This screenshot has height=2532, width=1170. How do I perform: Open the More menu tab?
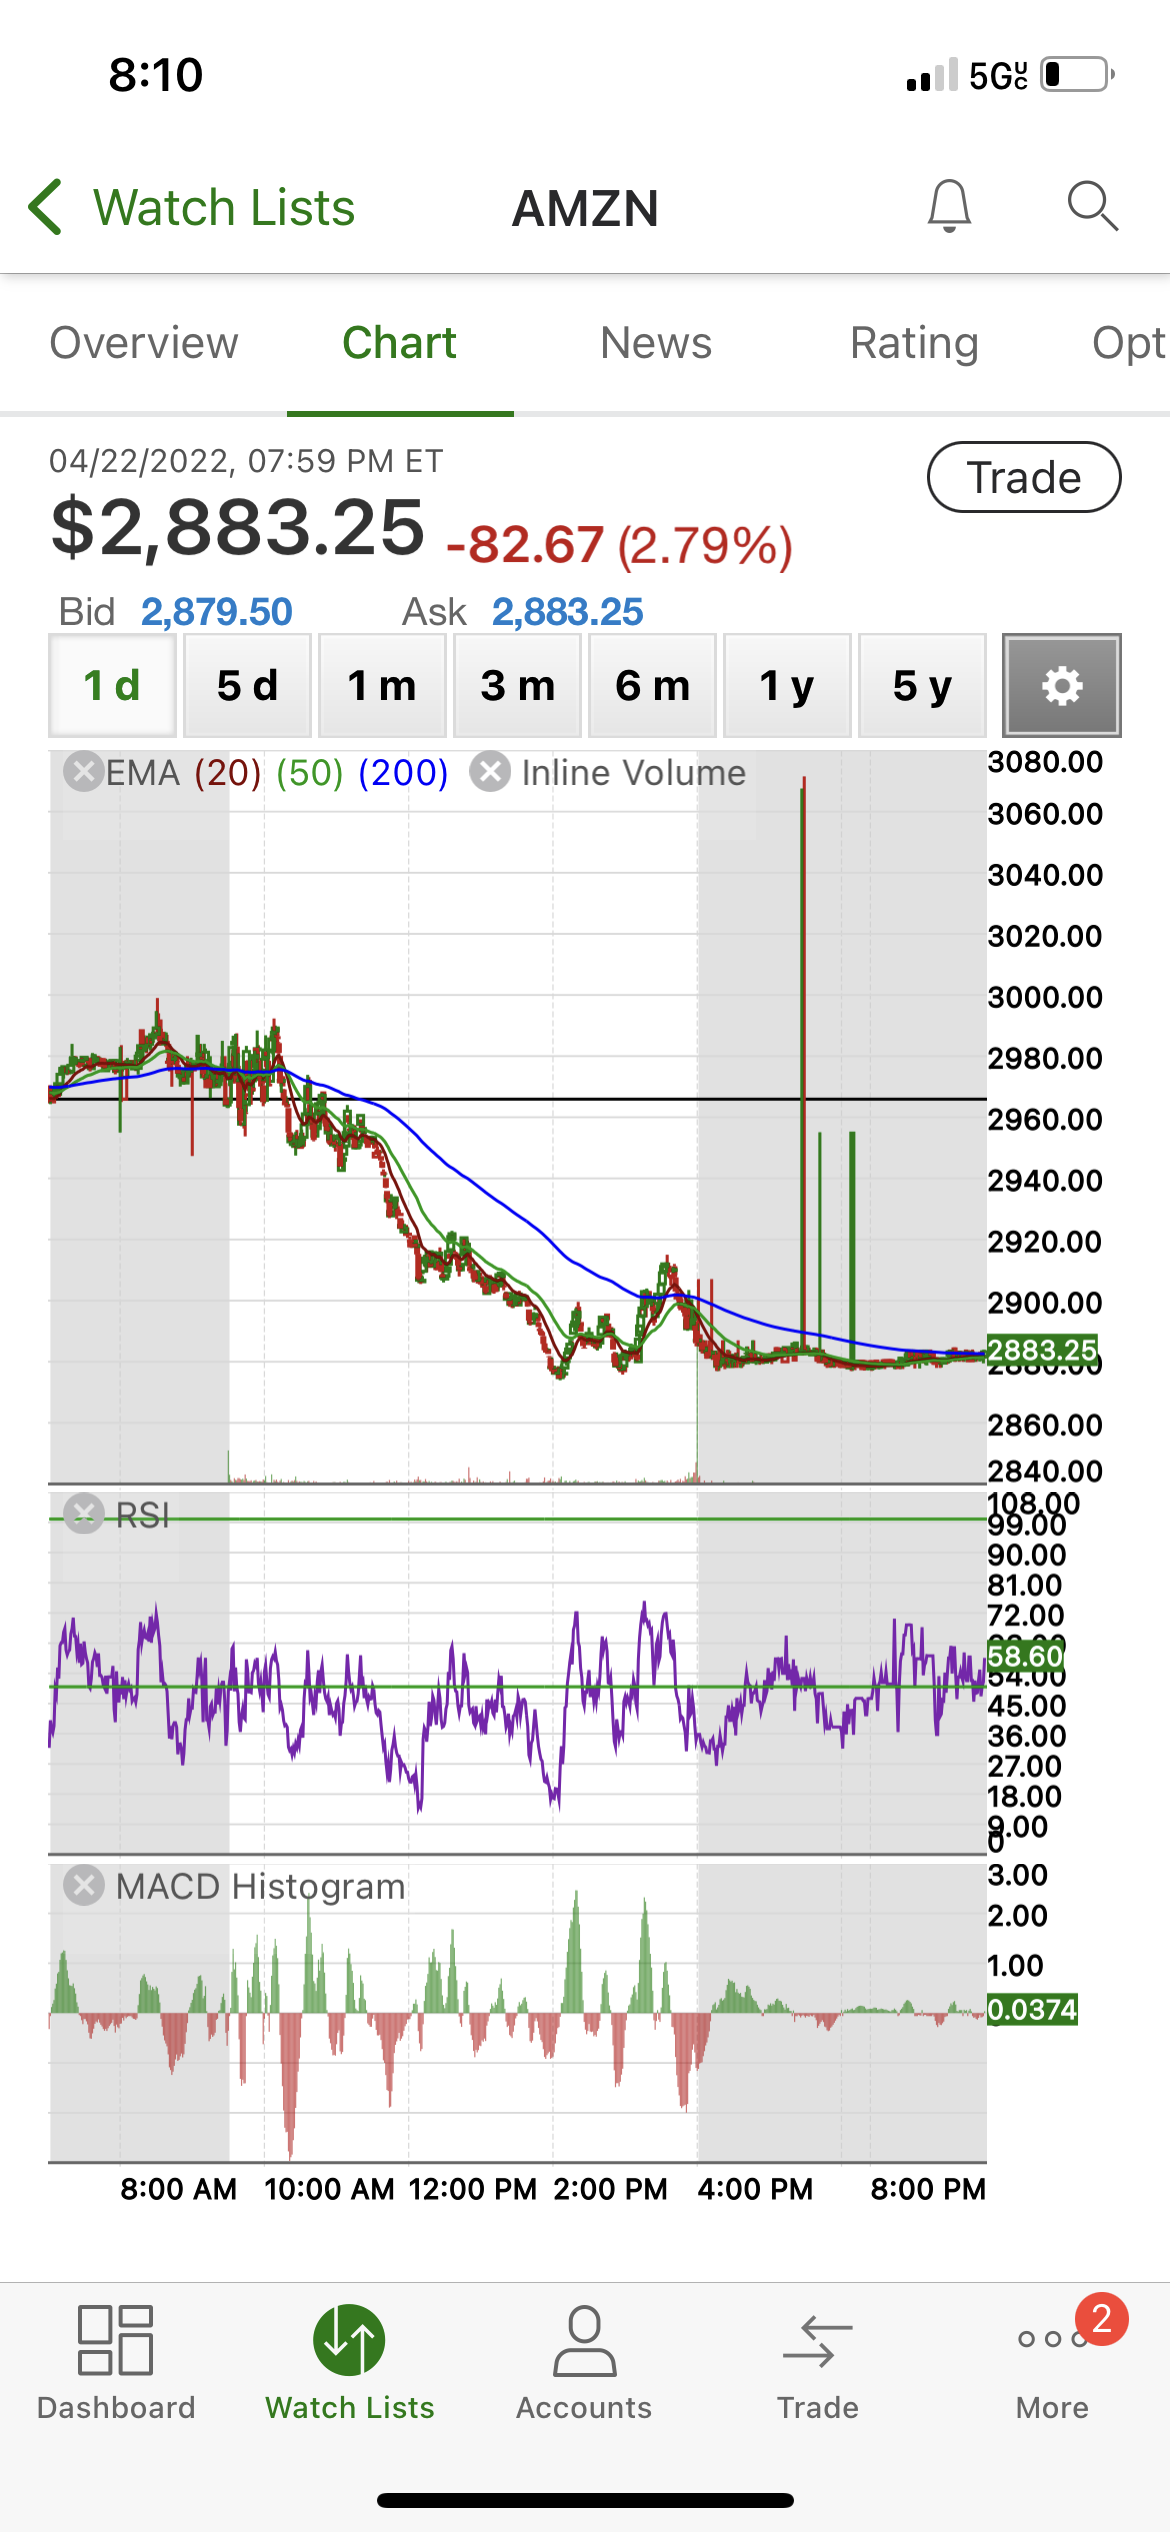1052,2362
